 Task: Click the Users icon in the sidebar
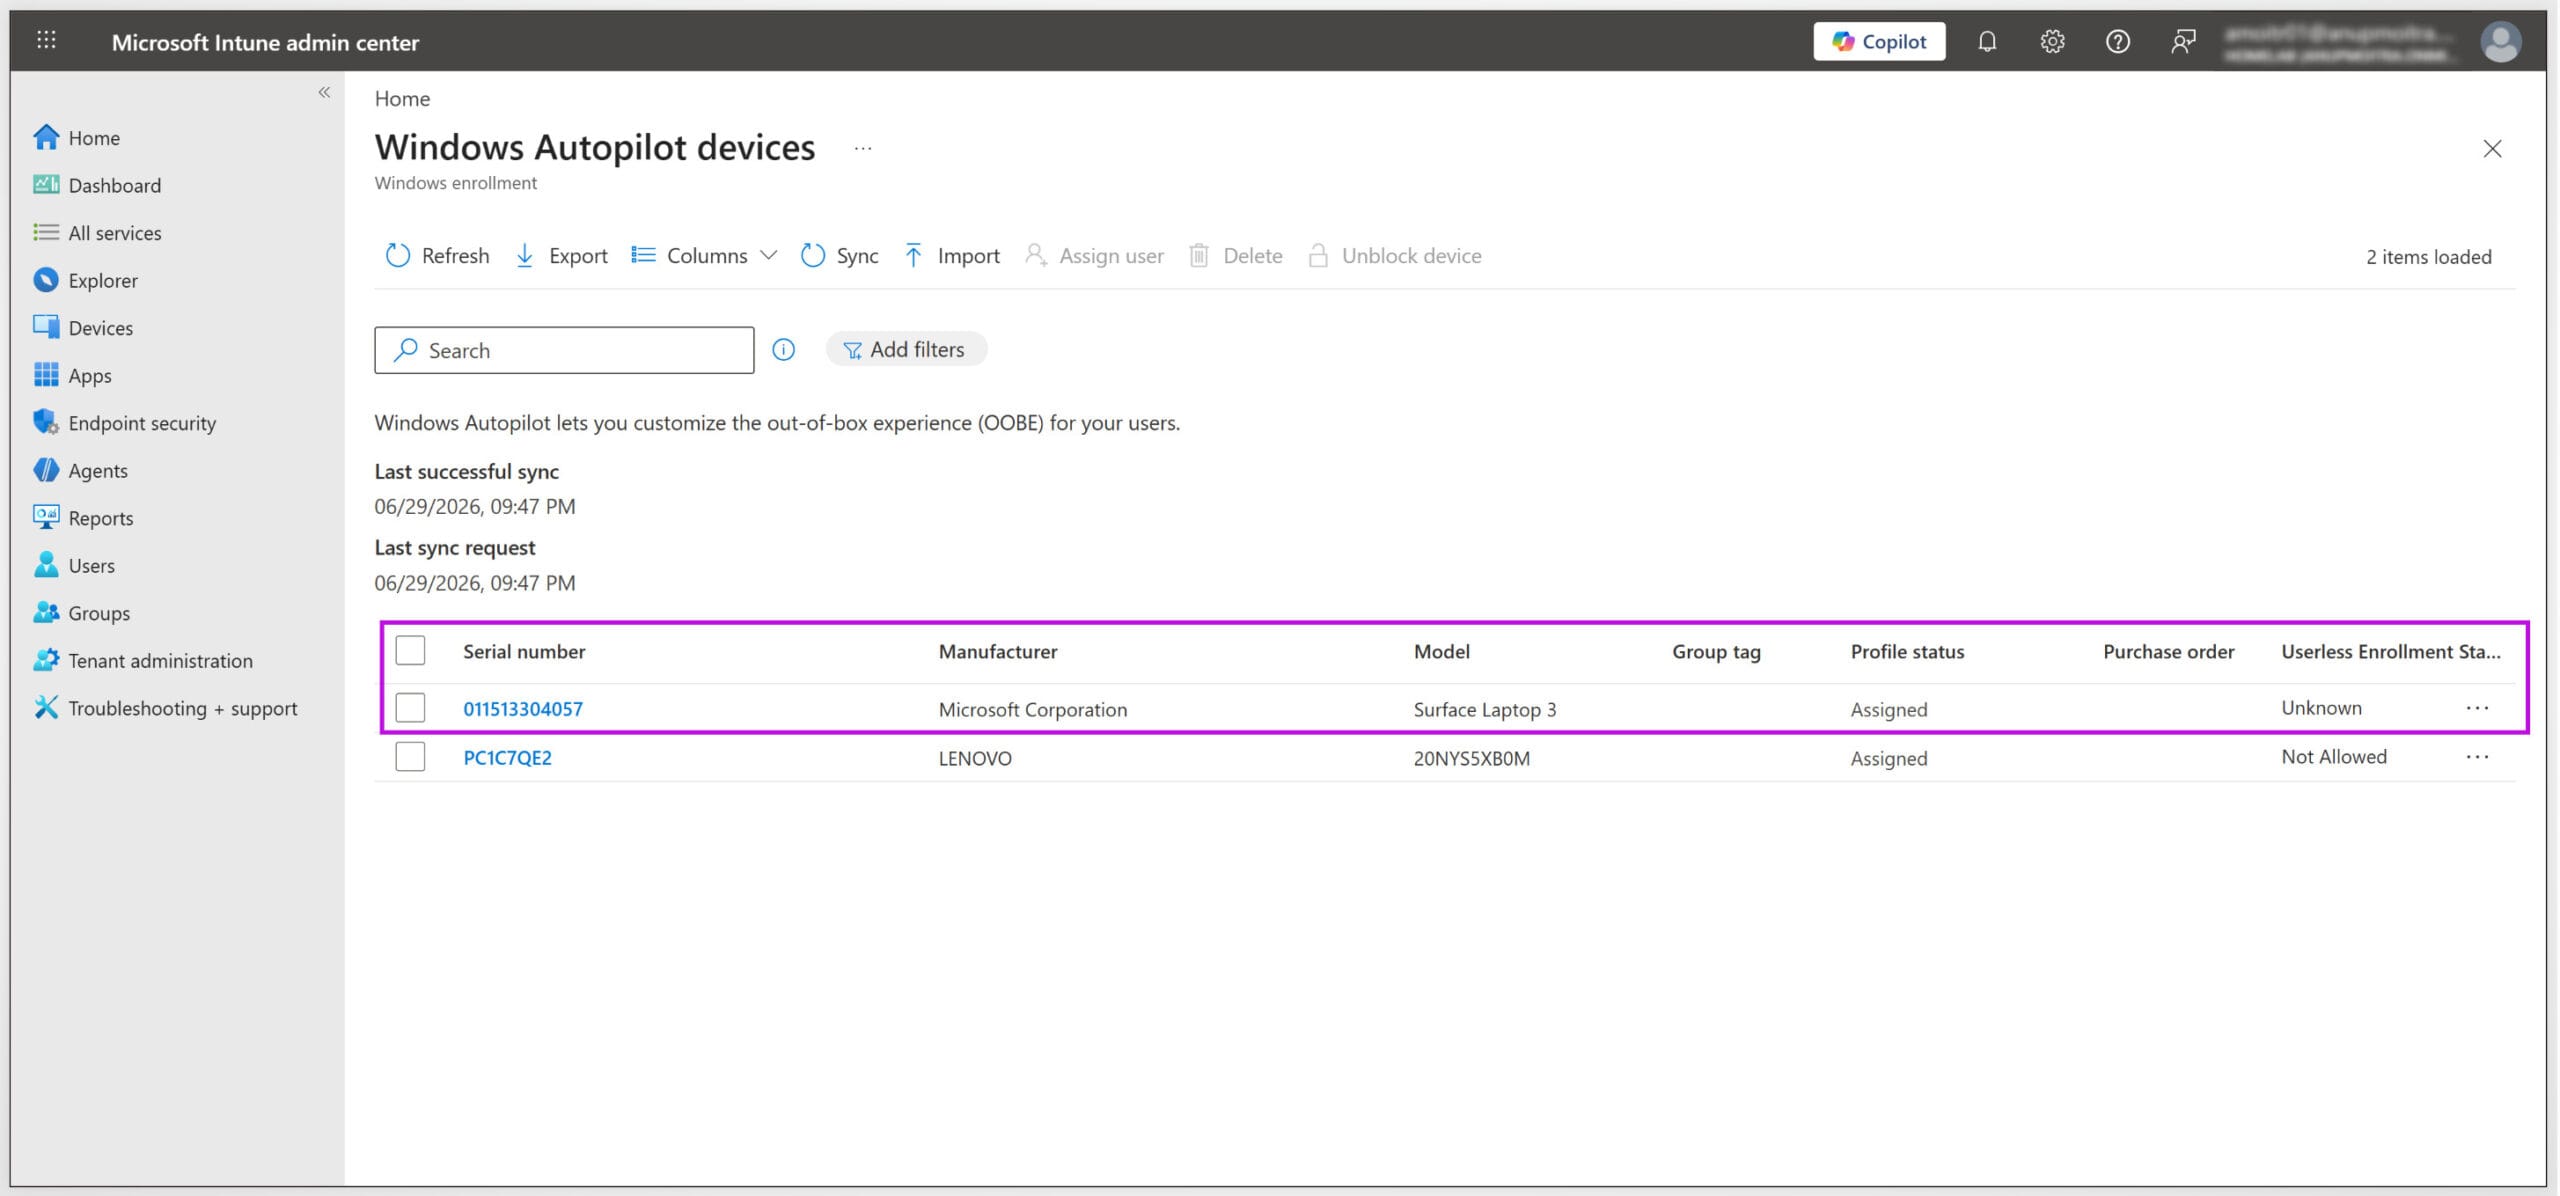[x=46, y=565]
